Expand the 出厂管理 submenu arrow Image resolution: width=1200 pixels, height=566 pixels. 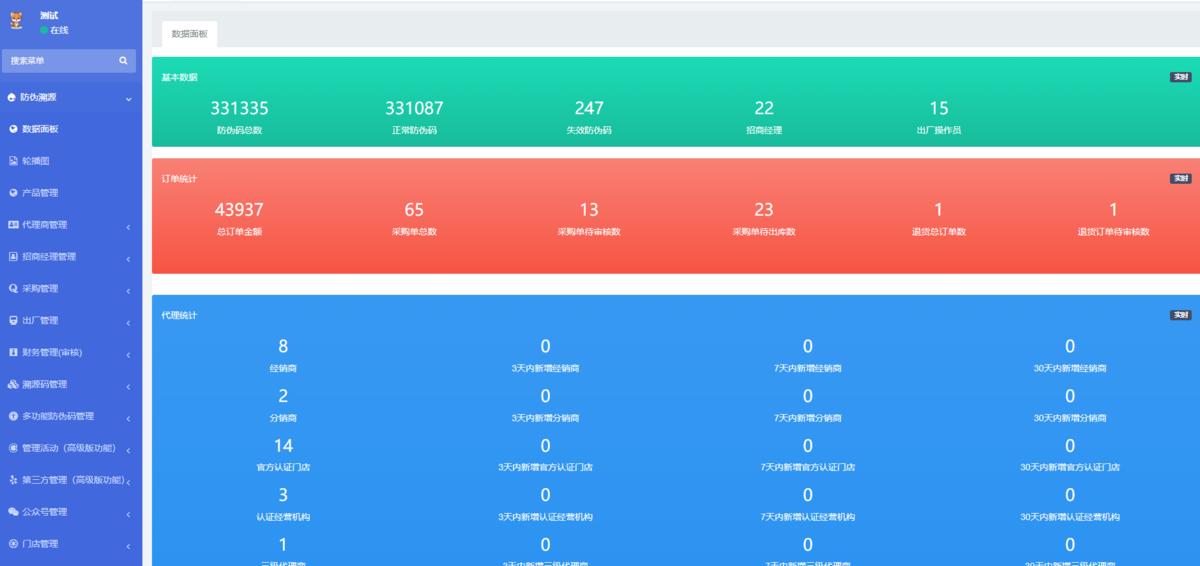pyautogui.click(x=128, y=322)
